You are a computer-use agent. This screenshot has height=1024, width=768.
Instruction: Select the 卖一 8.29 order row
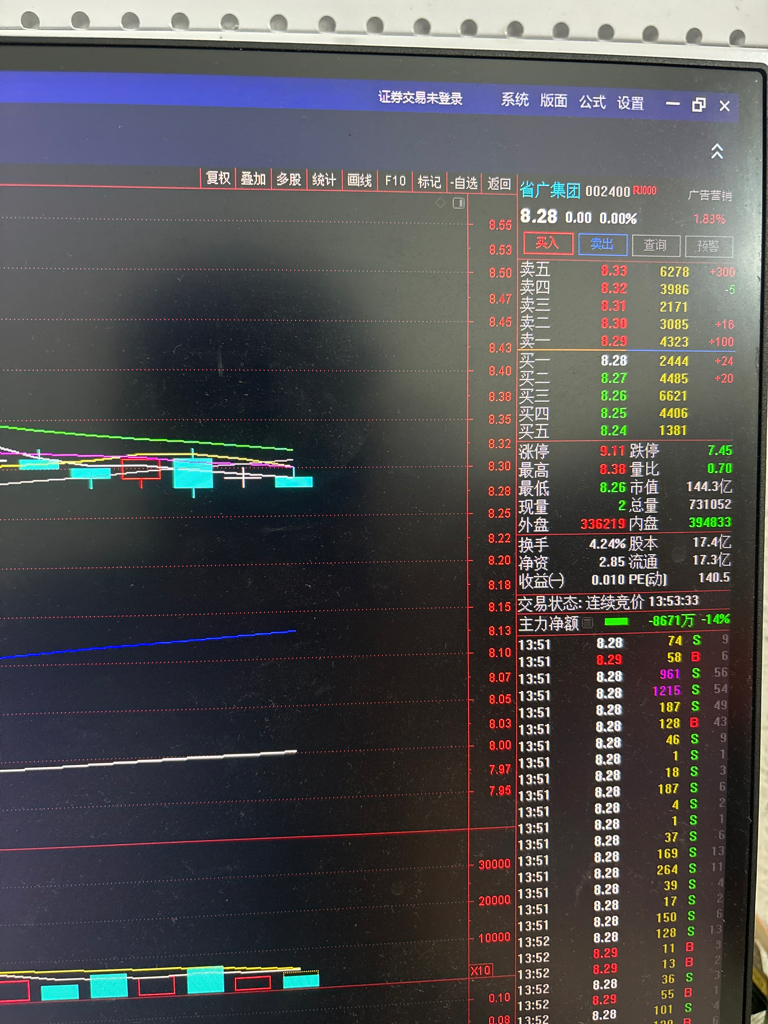pyautogui.click(x=627, y=341)
